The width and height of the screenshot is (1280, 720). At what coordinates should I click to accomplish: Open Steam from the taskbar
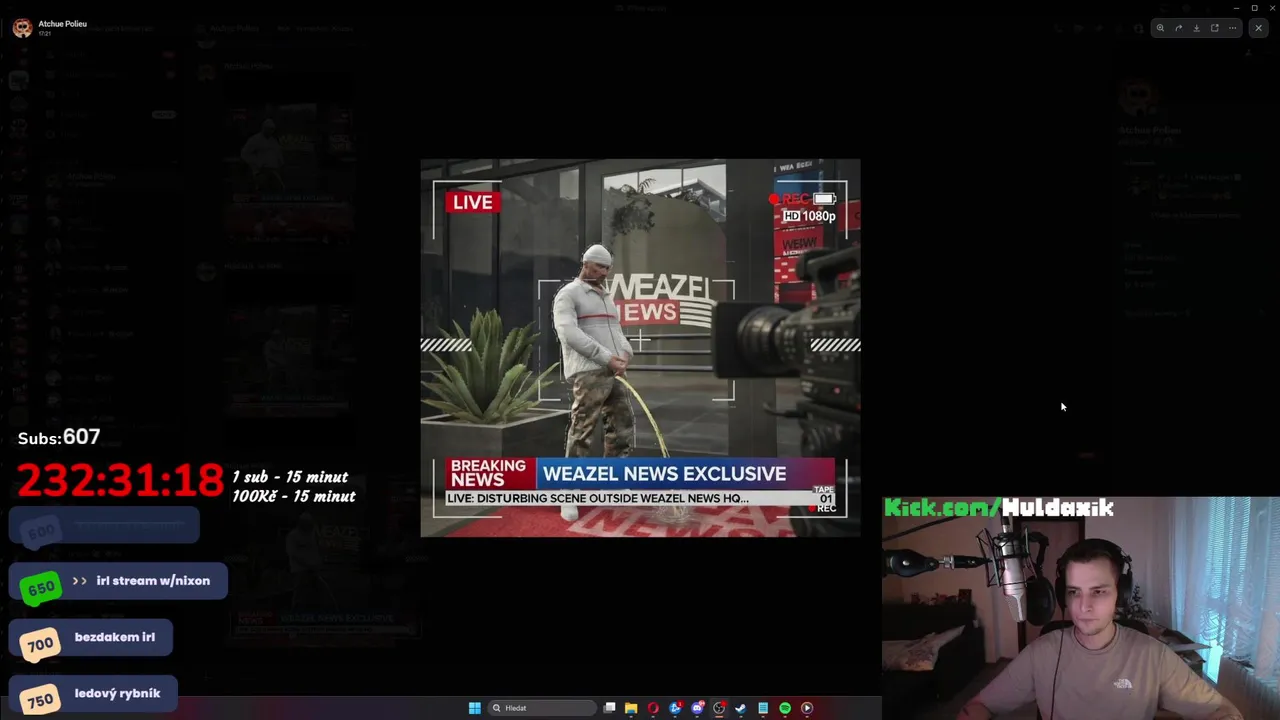(x=741, y=708)
